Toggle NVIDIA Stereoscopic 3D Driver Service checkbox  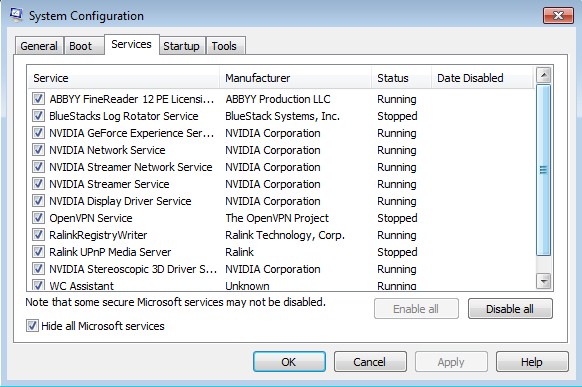[38, 269]
